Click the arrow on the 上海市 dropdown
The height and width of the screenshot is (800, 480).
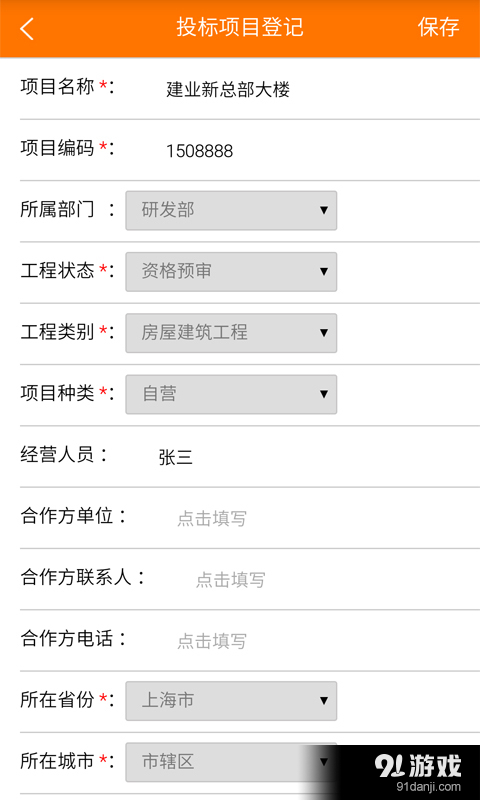(323, 701)
